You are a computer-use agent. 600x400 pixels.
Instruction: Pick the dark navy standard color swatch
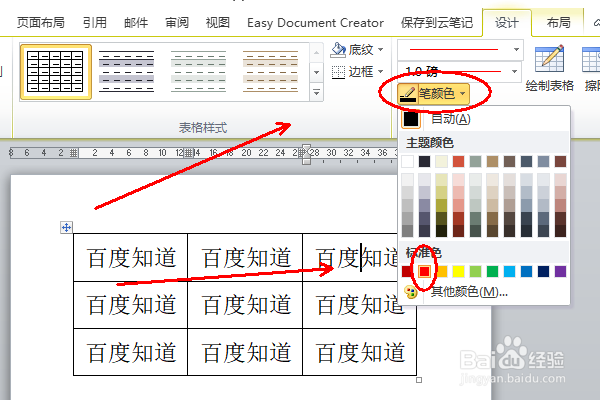pyautogui.click(x=543, y=271)
